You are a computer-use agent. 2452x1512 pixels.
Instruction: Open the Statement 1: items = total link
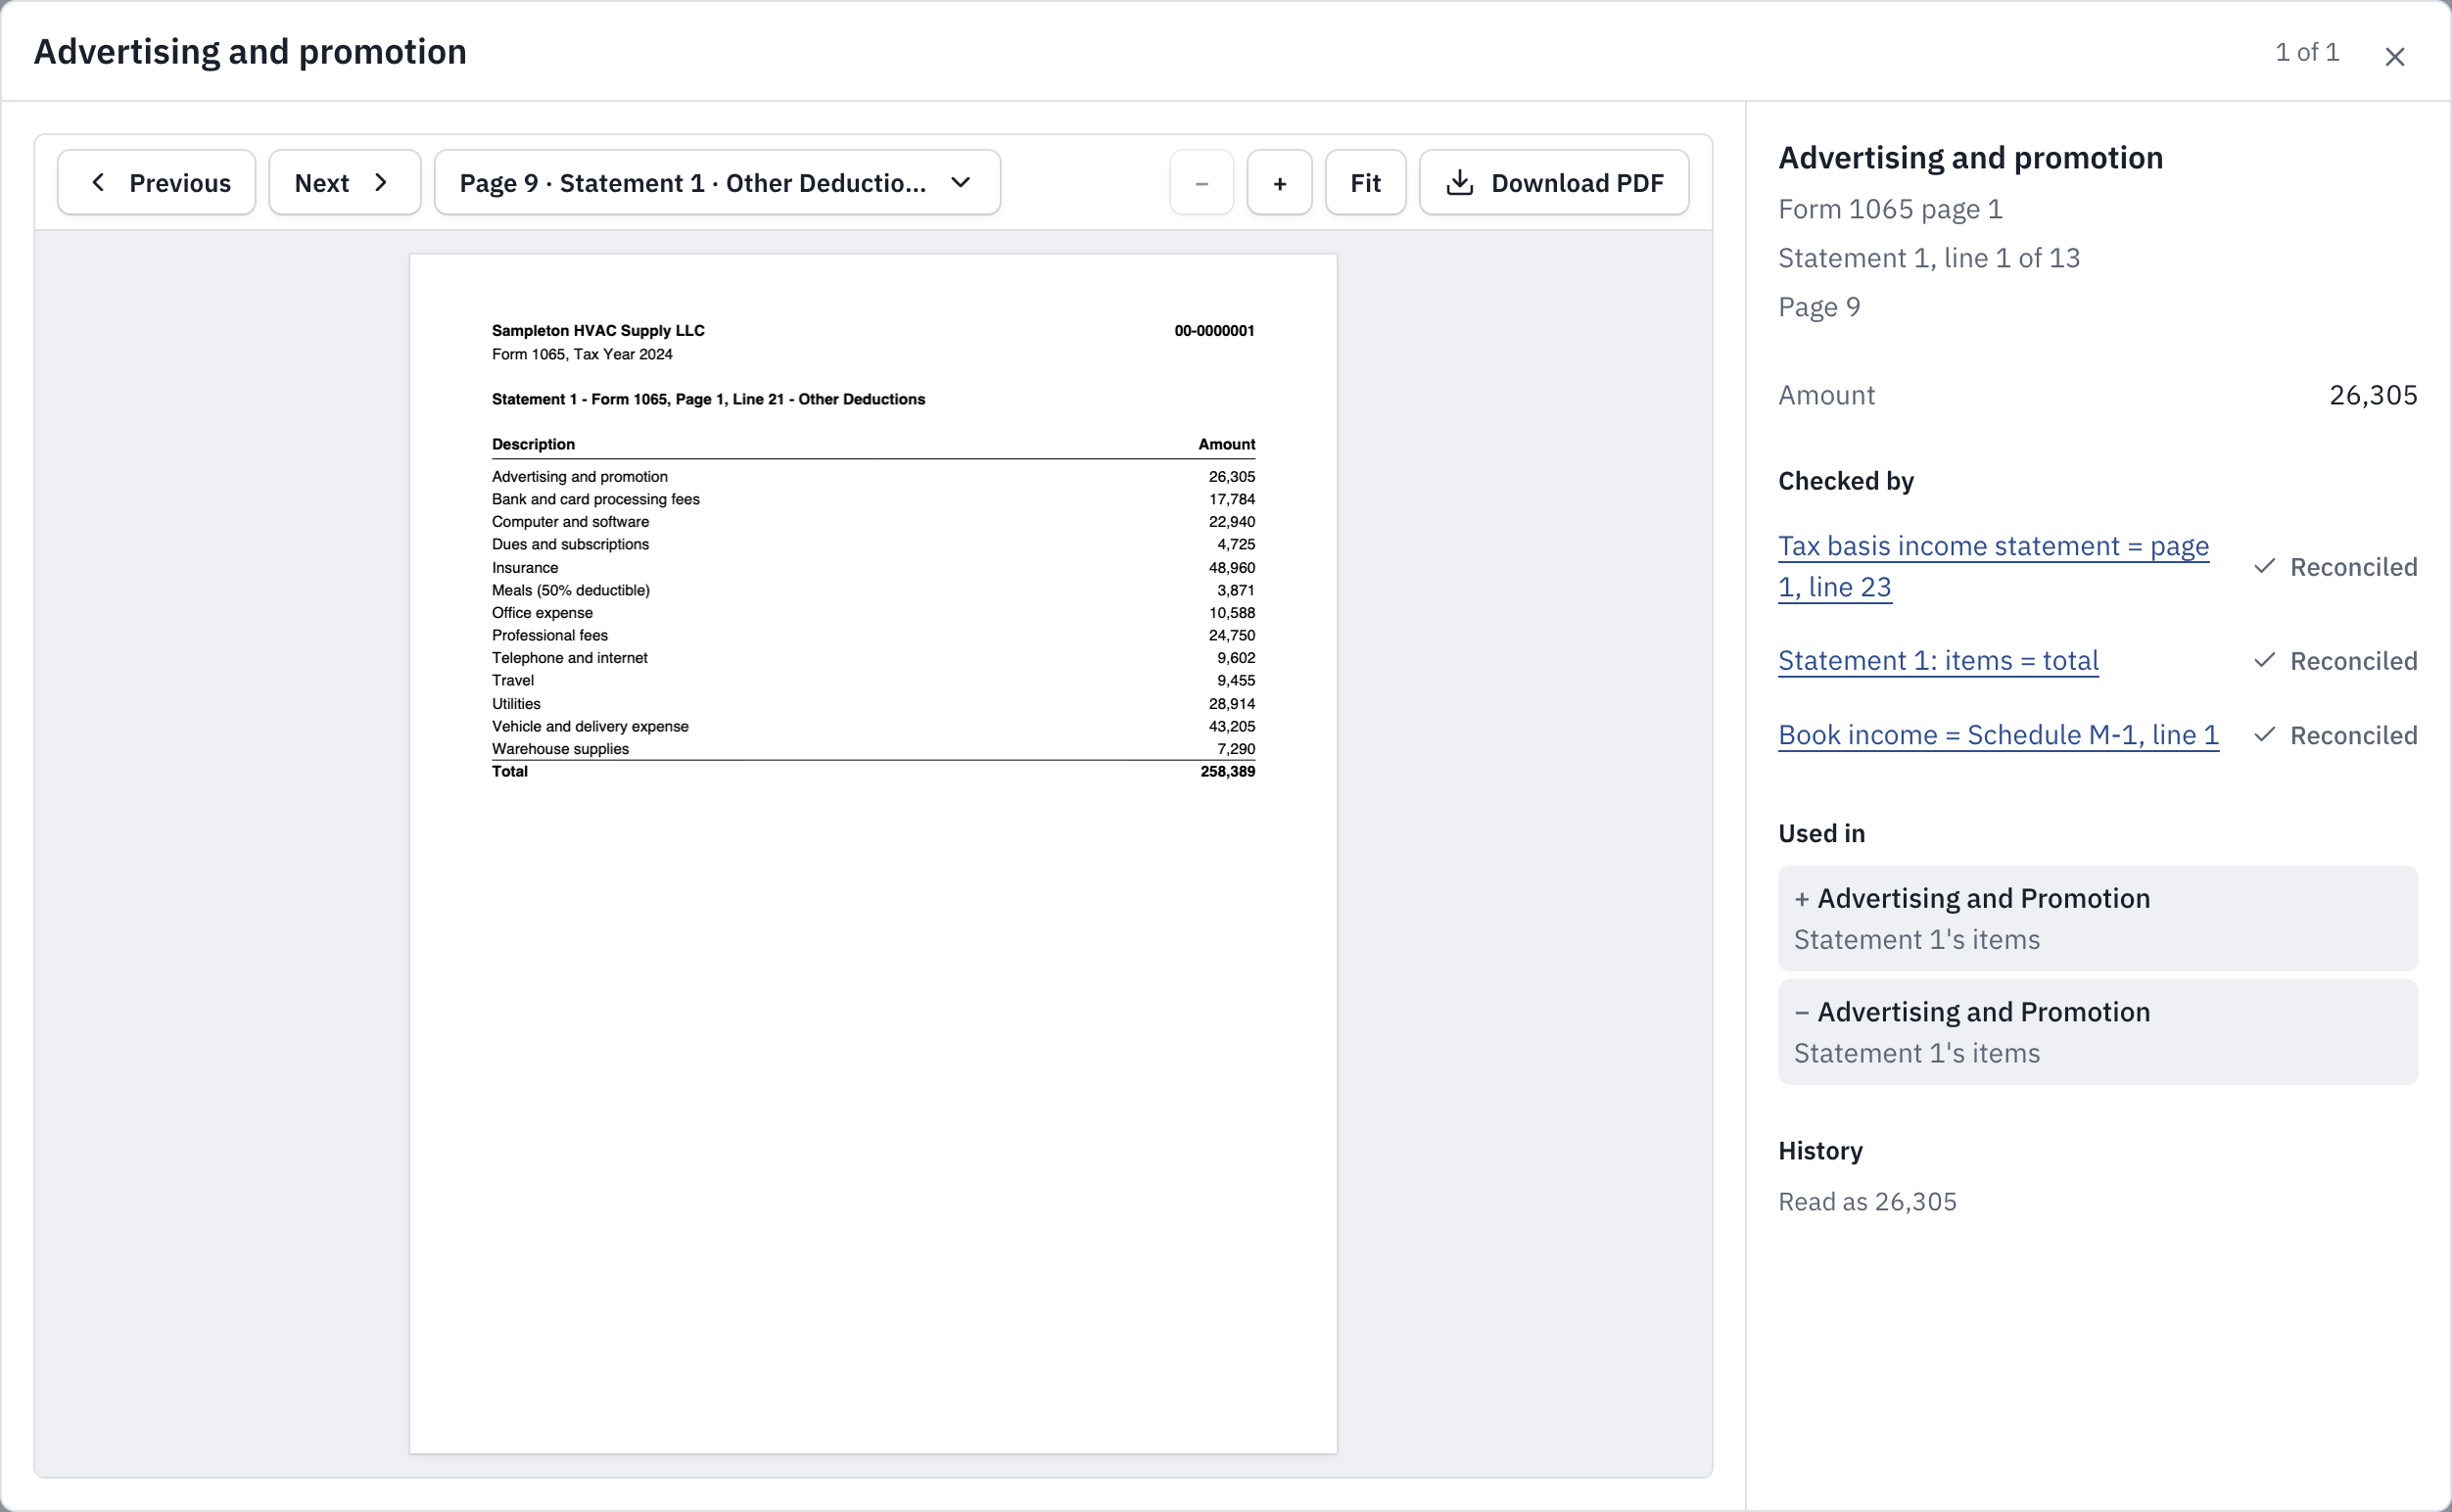(x=1938, y=660)
